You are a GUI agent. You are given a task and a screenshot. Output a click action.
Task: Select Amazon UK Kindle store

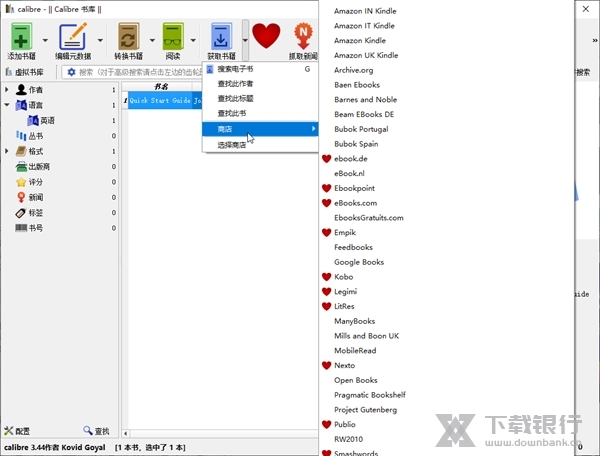point(366,55)
